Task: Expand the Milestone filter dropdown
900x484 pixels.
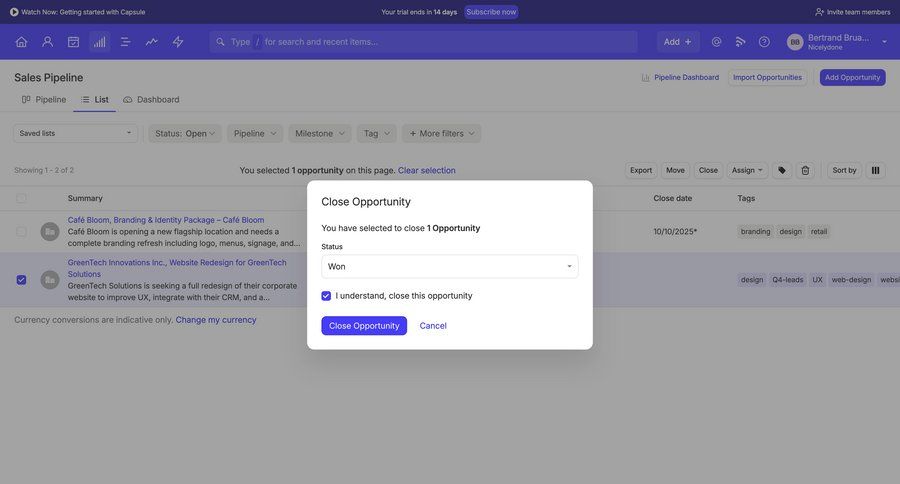Action: [320, 133]
